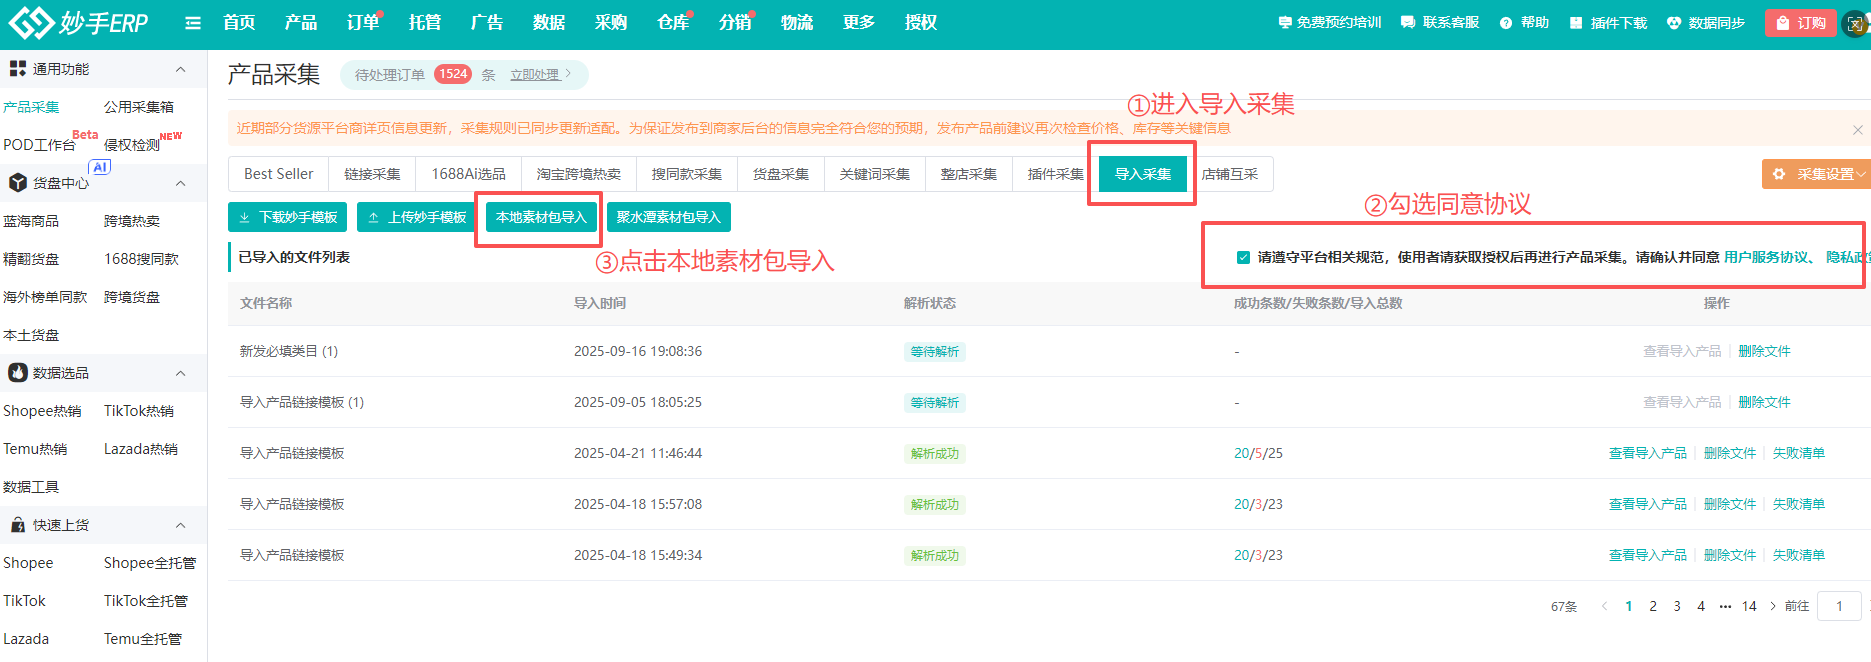Go to pagination page 2
Image resolution: width=1871 pixels, height=662 pixels.
point(1653,606)
